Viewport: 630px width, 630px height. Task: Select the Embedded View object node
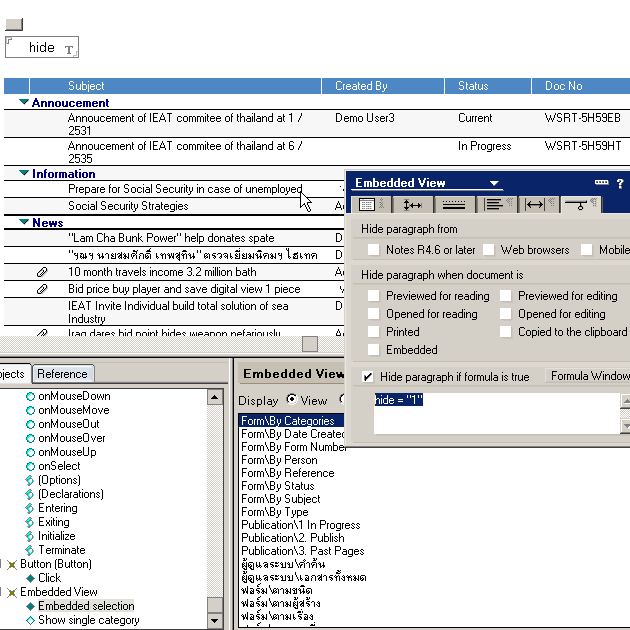click(59, 592)
